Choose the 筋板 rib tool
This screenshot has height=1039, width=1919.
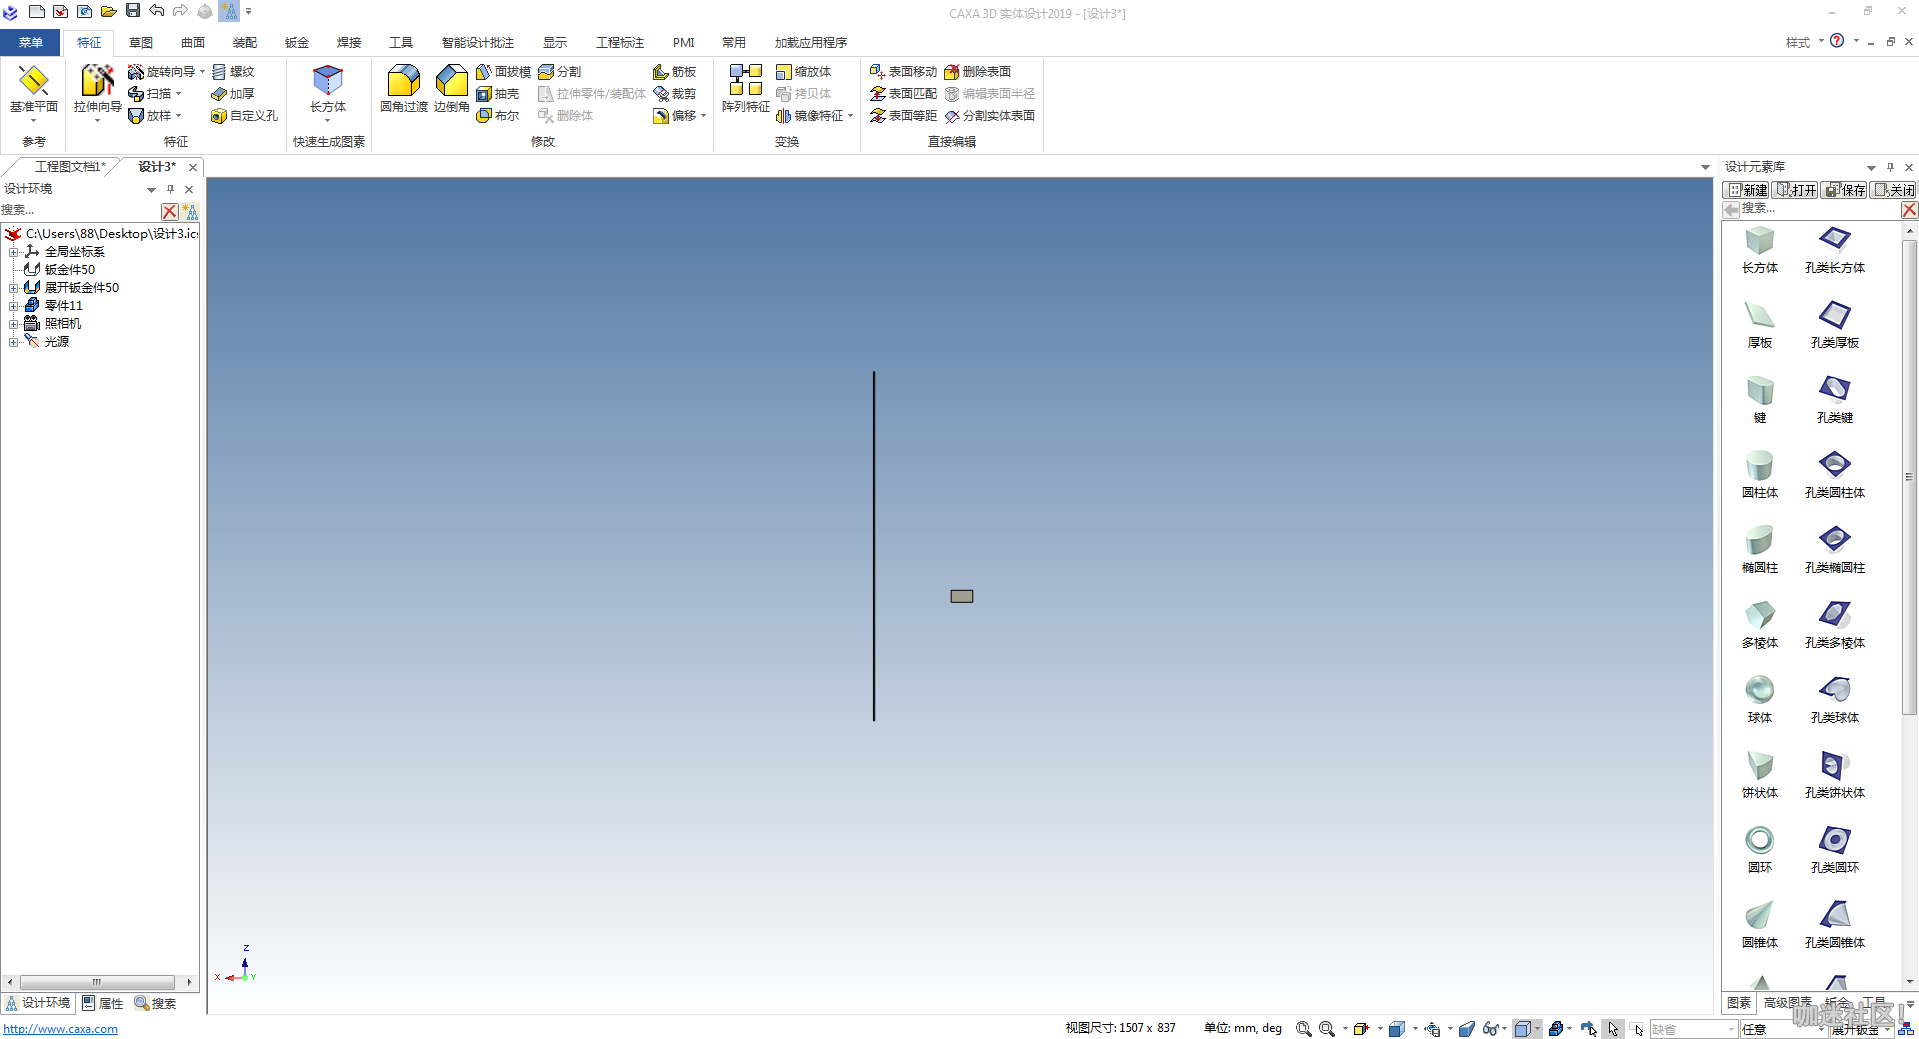(674, 72)
